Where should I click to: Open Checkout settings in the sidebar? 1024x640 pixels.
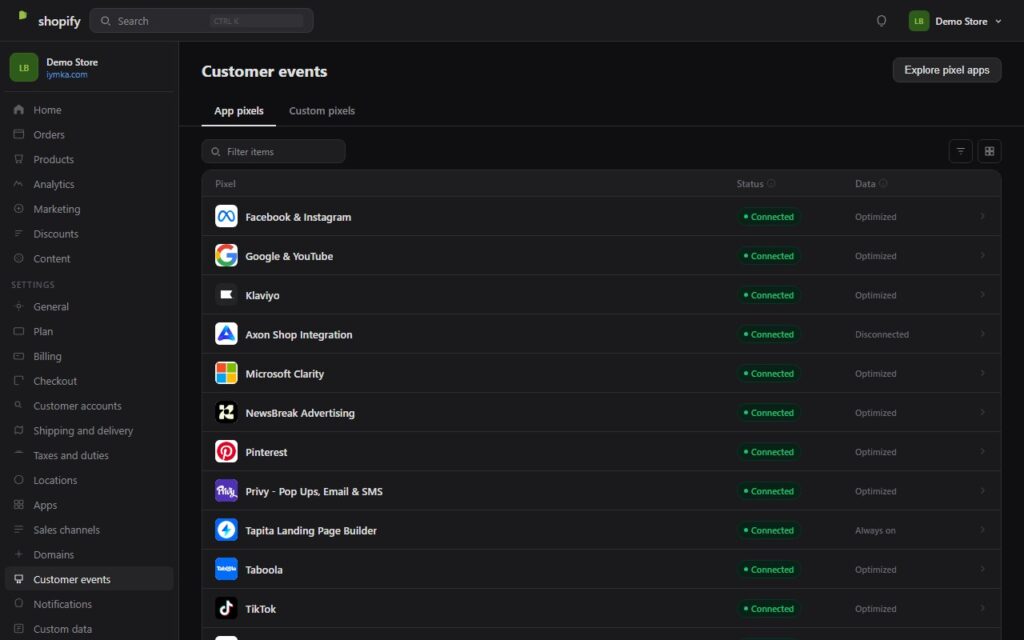coord(89,381)
